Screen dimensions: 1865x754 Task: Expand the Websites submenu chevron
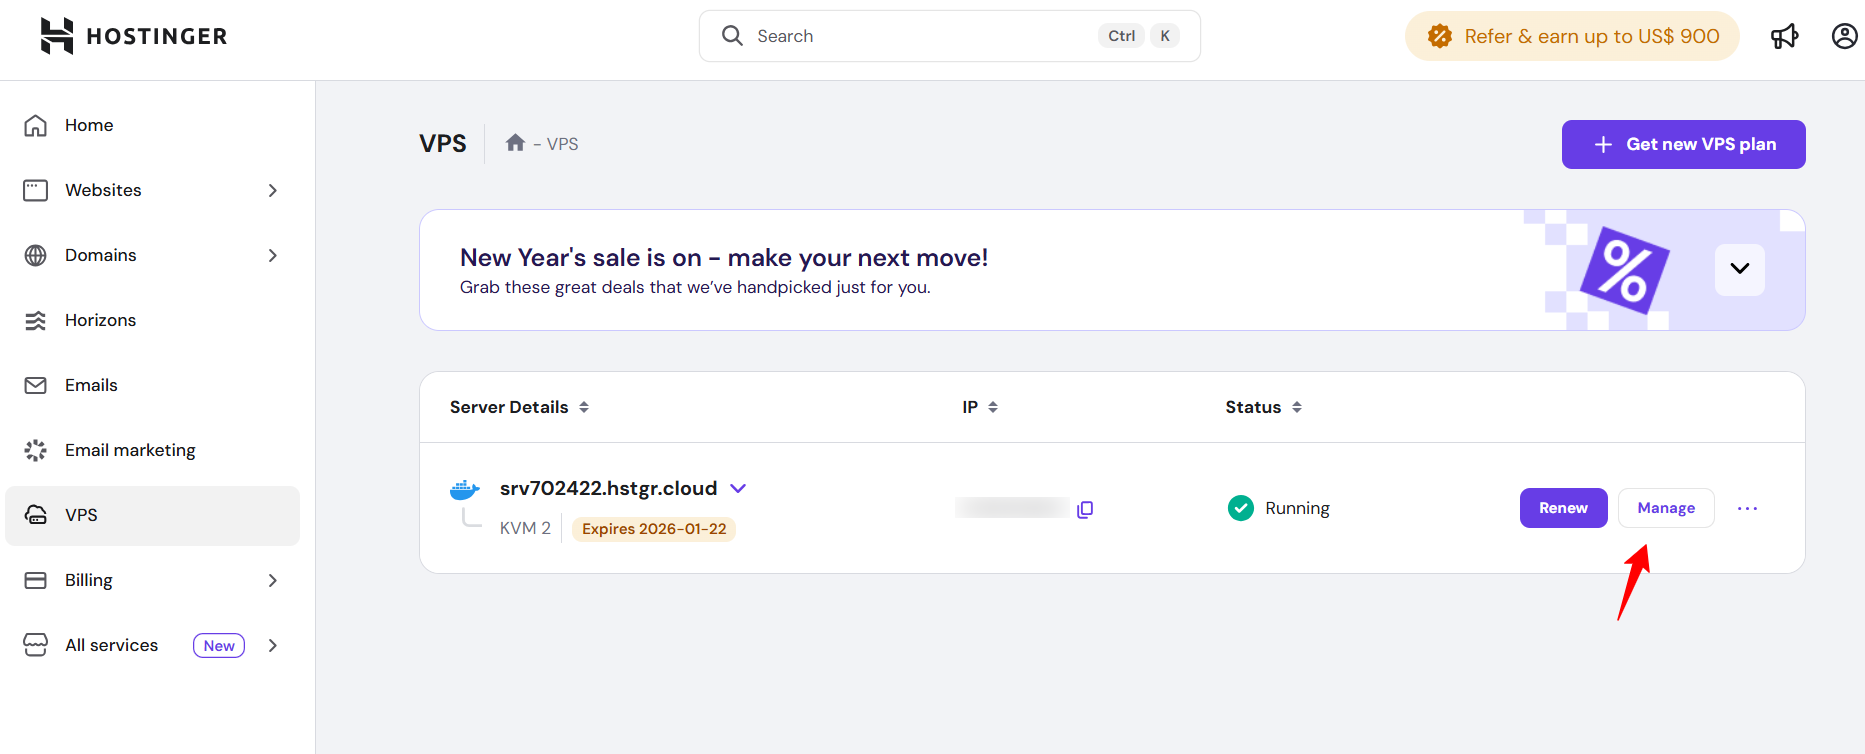pos(273,190)
